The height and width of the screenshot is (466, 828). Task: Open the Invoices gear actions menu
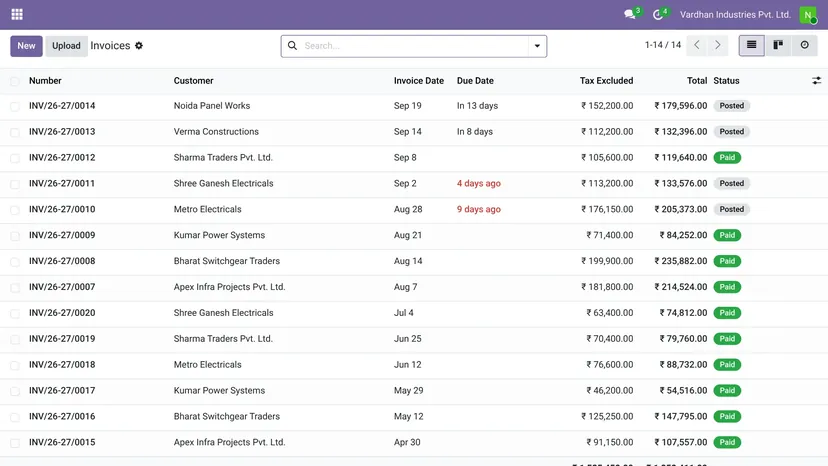tap(139, 45)
